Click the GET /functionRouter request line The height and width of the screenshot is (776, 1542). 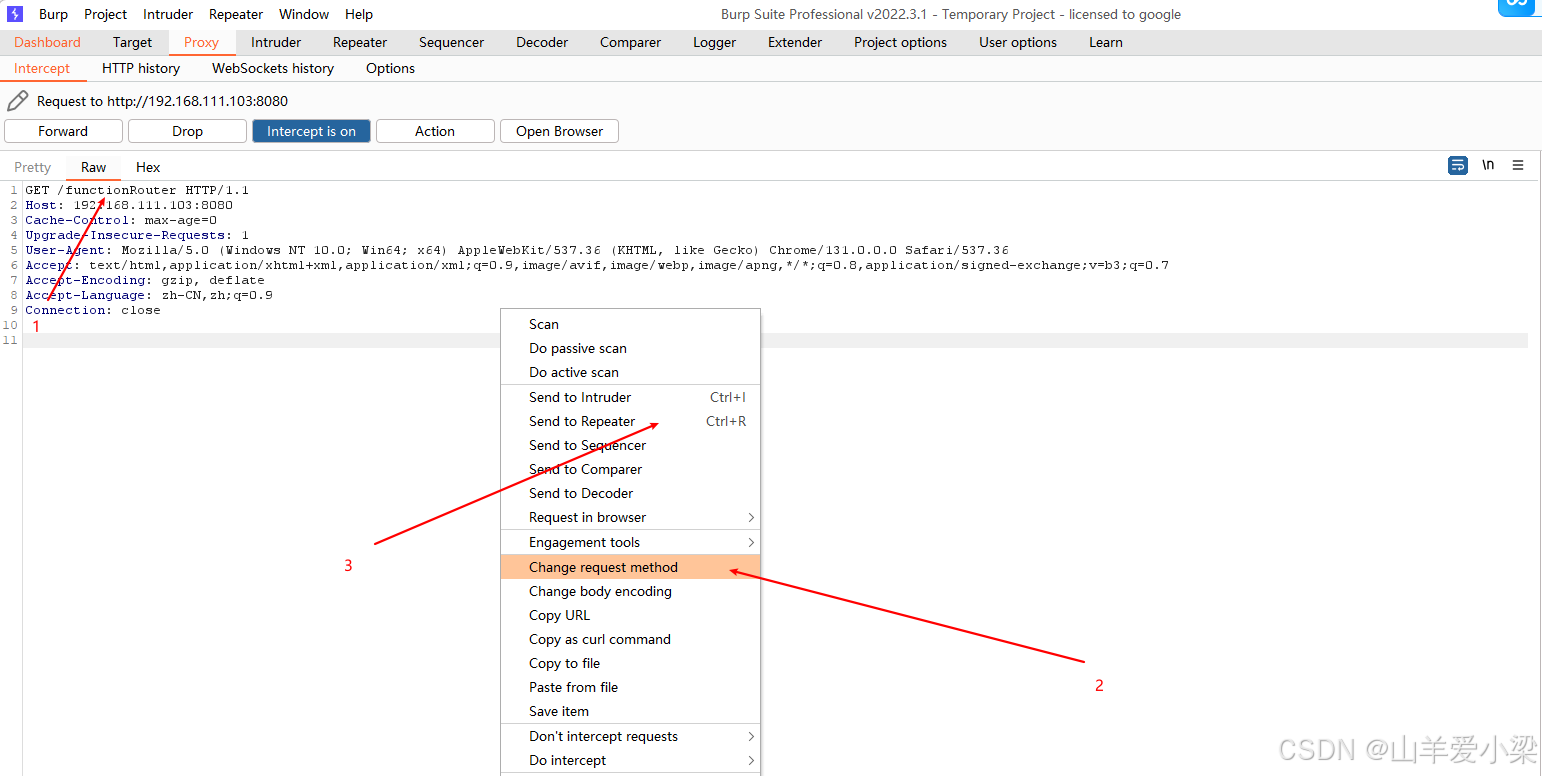pos(137,190)
